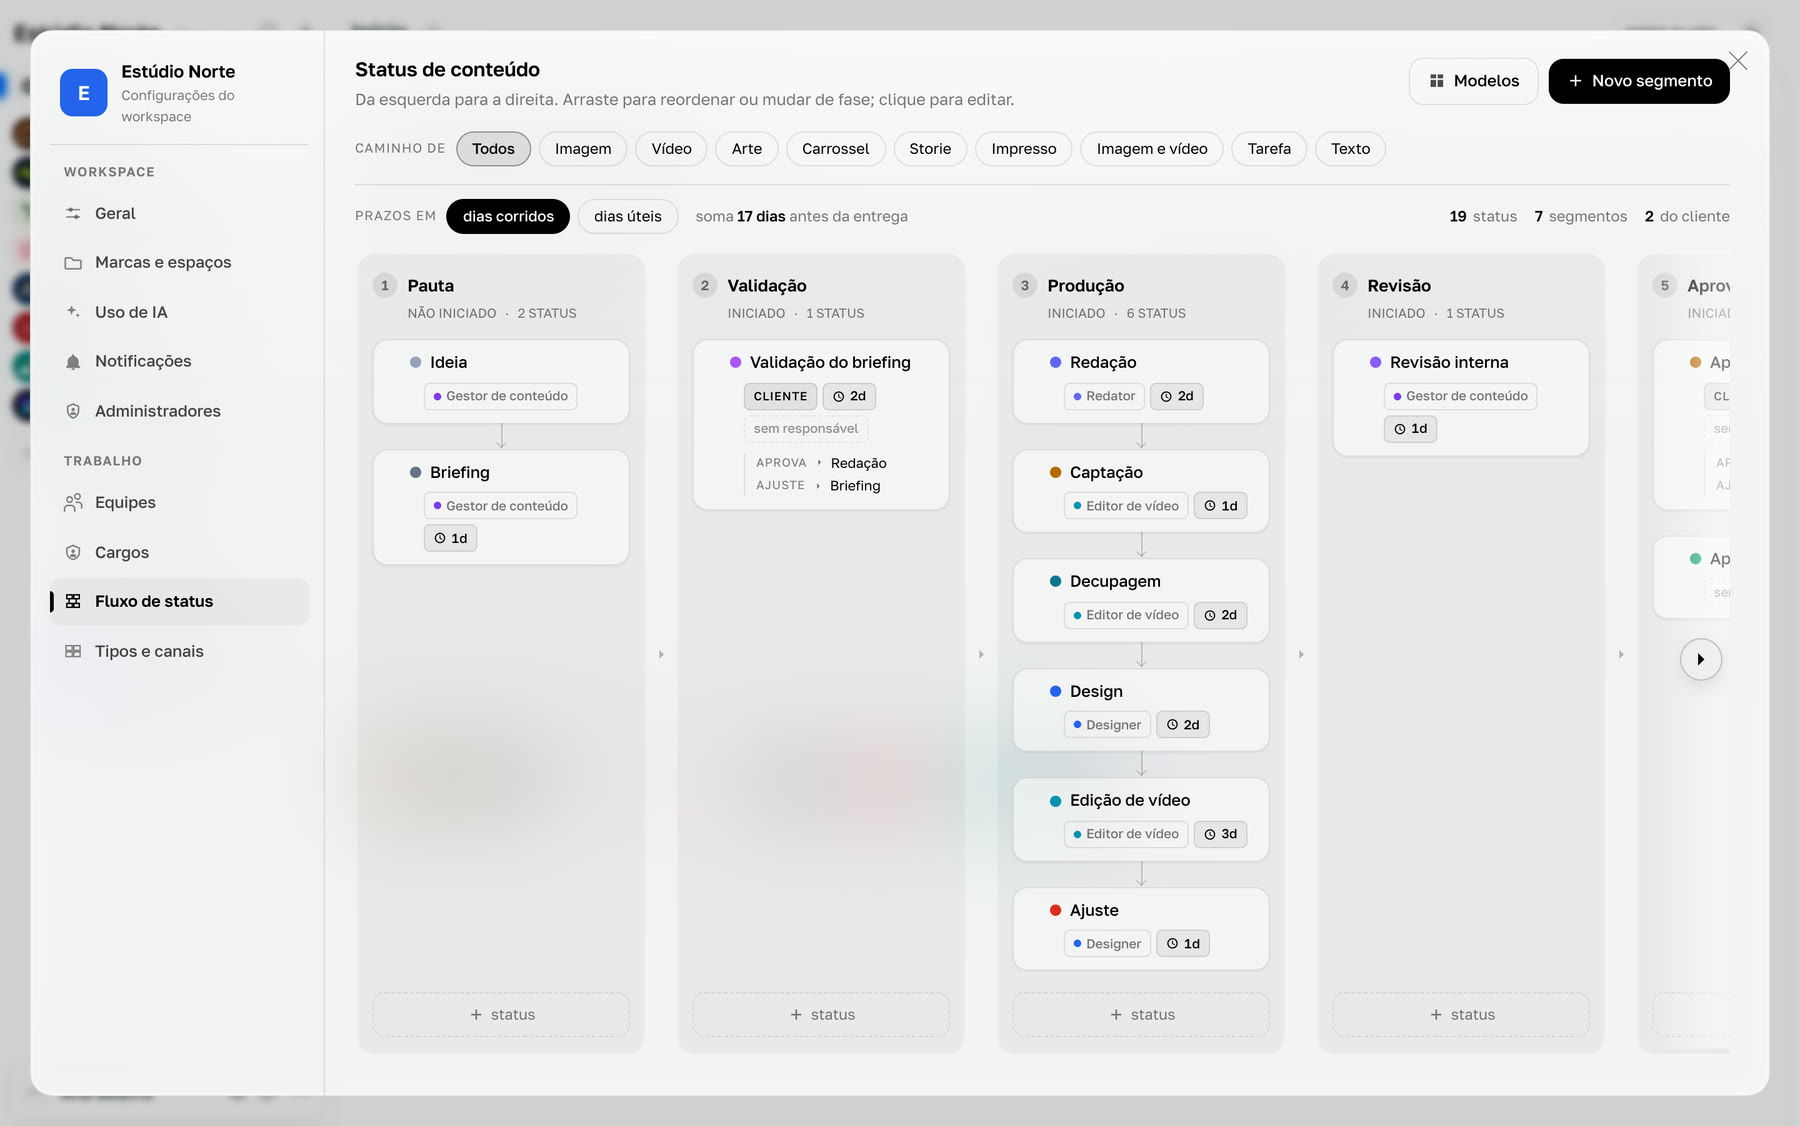Click the red dot on Ajuste status
1800x1126 pixels.
click(x=1055, y=911)
